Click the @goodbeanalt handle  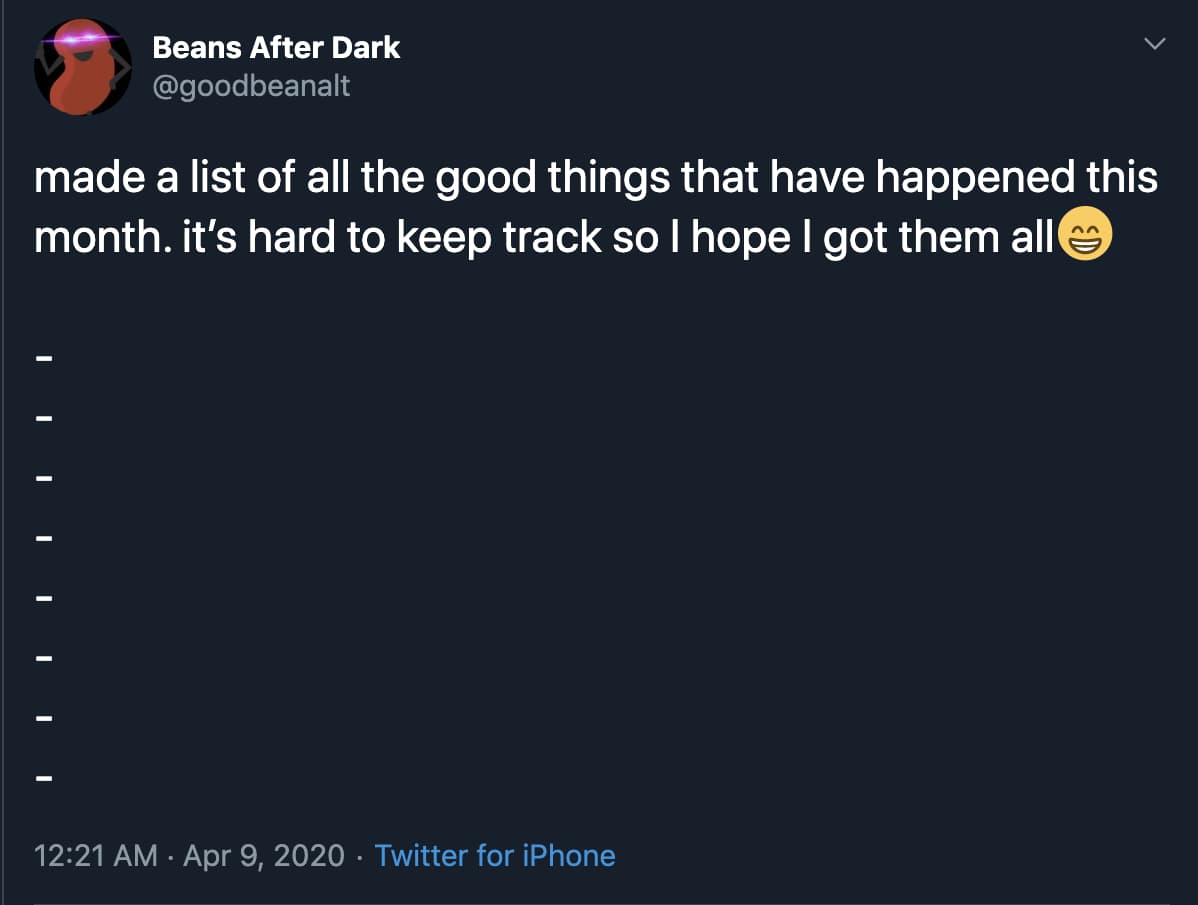click(x=251, y=86)
